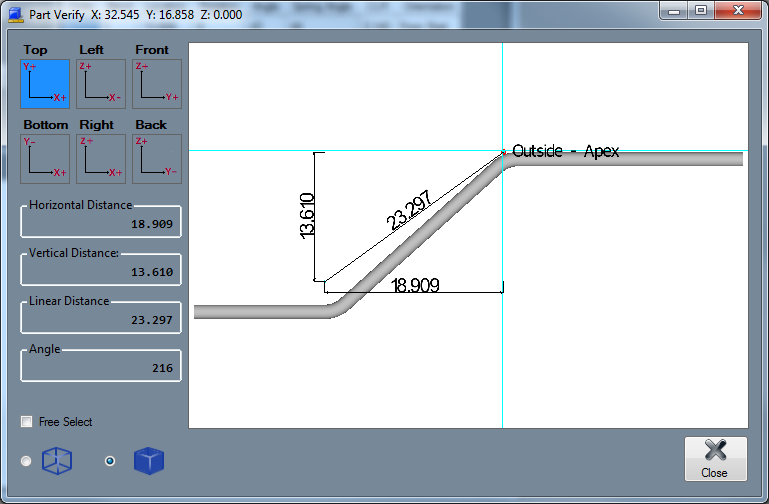
Task: Enable the Free Select checkbox
Action: tap(26, 422)
